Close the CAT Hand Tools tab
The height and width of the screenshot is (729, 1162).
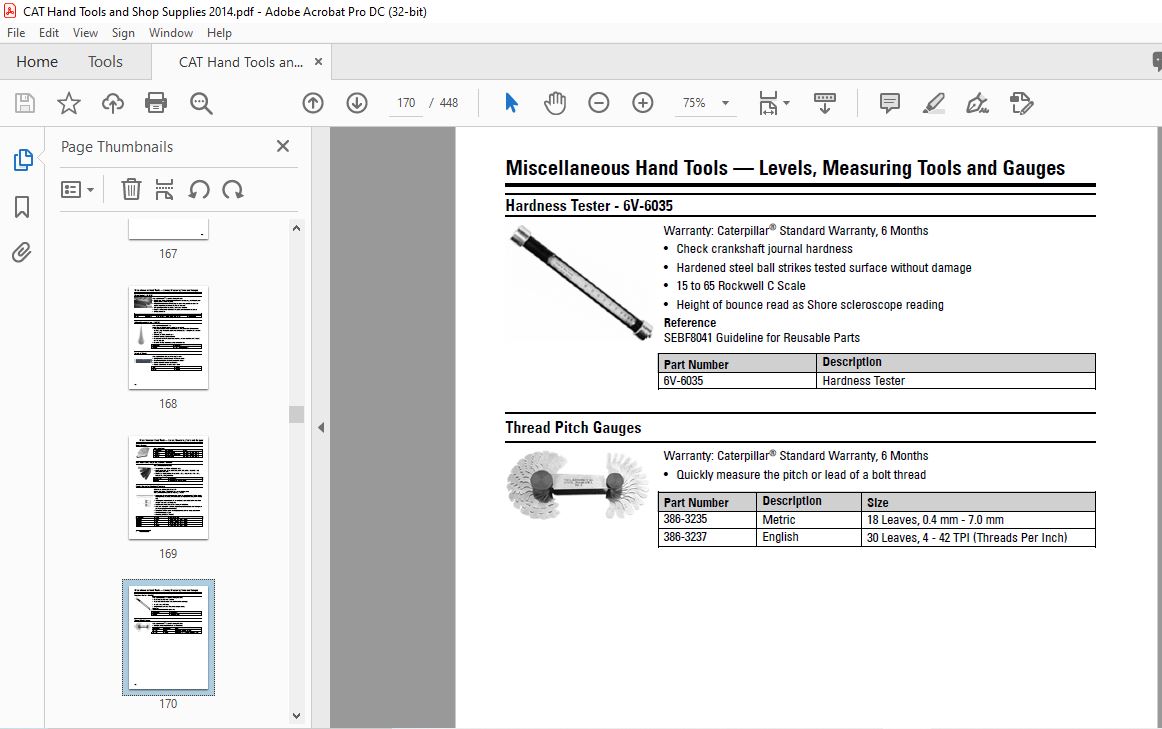pyautogui.click(x=318, y=61)
